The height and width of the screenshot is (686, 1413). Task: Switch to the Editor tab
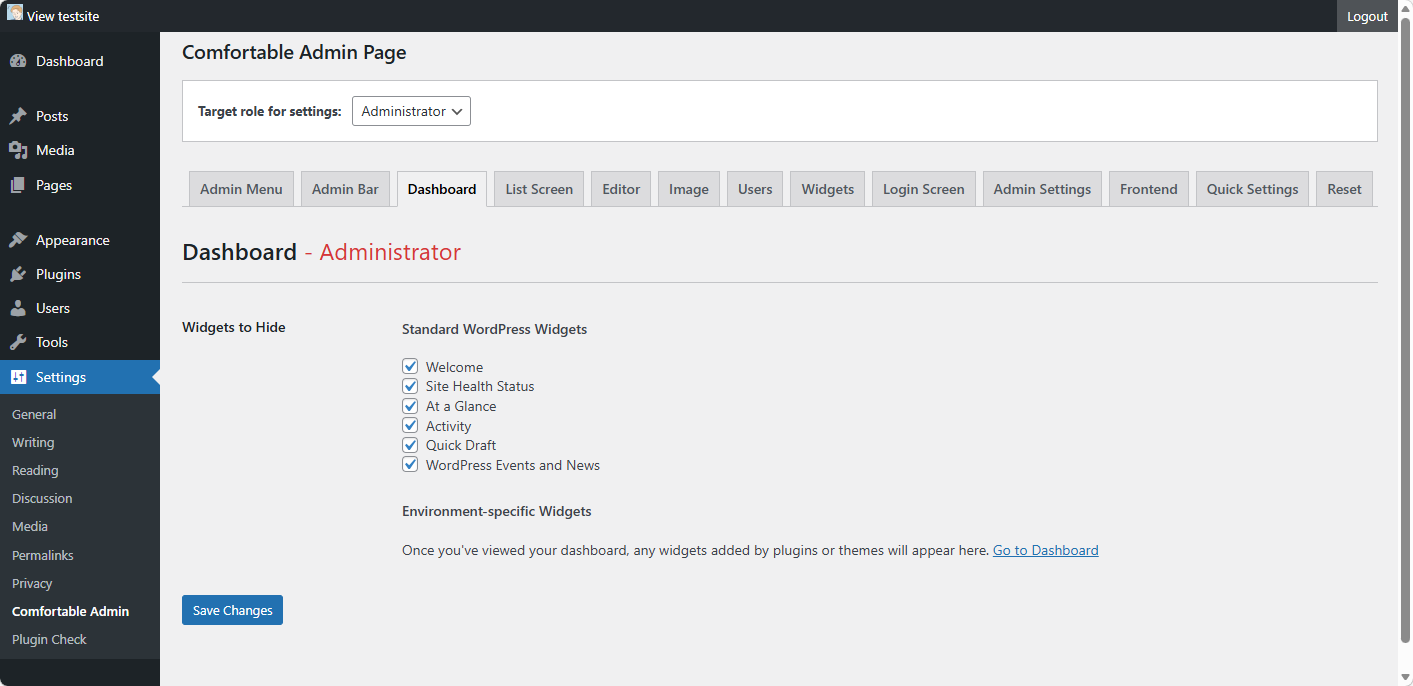(x=621, y=189)
